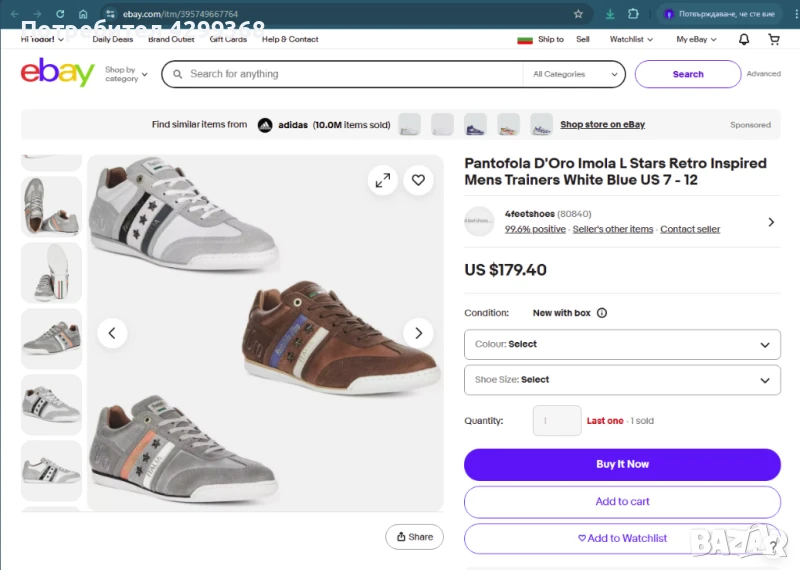Open condition info icon next to New with box
This screenshot has height=570, width=800.
(602, 313)
